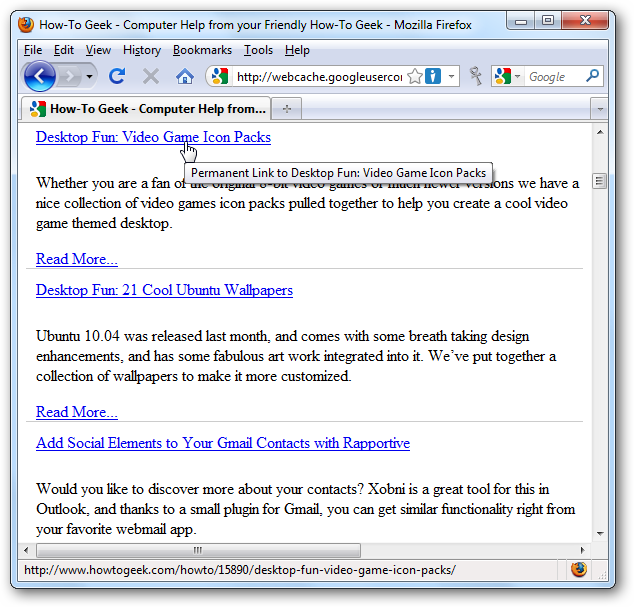
Task: Maximize the Firefox window
Action: pyautogui.click(x=548, y=20)
